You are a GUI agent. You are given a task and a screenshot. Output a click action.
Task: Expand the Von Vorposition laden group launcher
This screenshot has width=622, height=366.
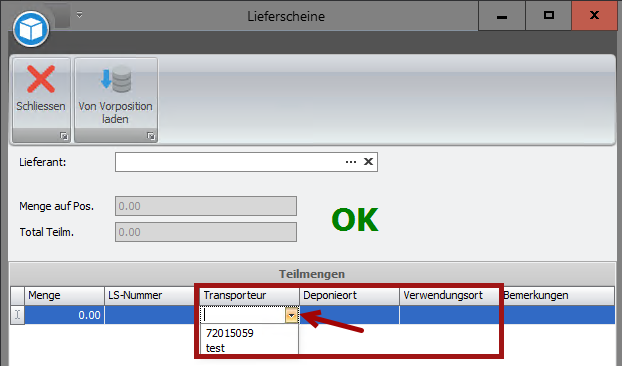(x=151, y=136)
